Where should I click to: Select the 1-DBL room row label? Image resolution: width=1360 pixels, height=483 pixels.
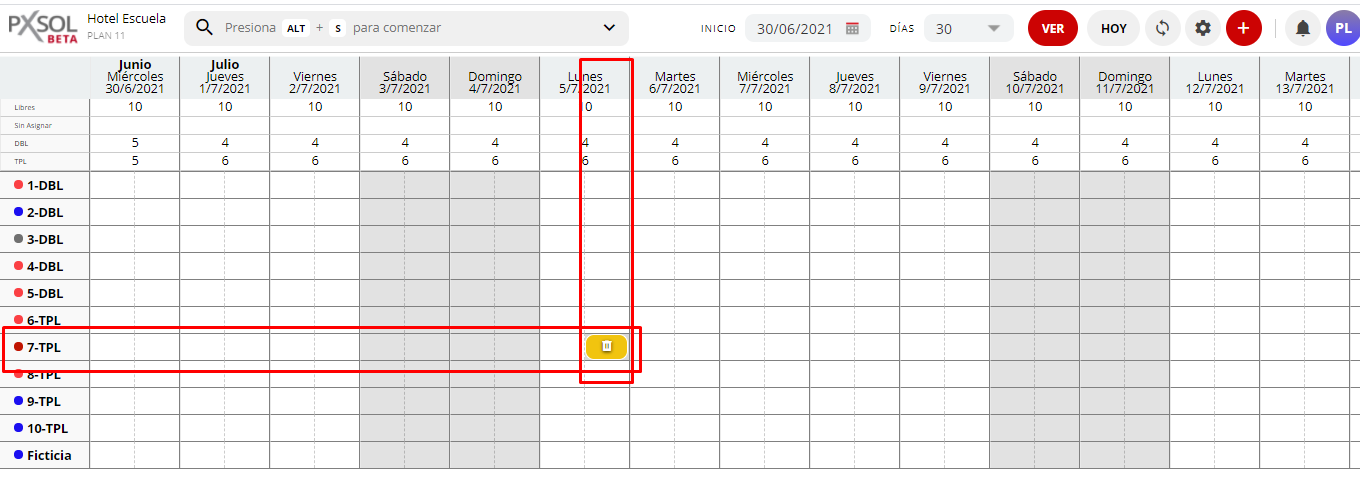(45, 185)
